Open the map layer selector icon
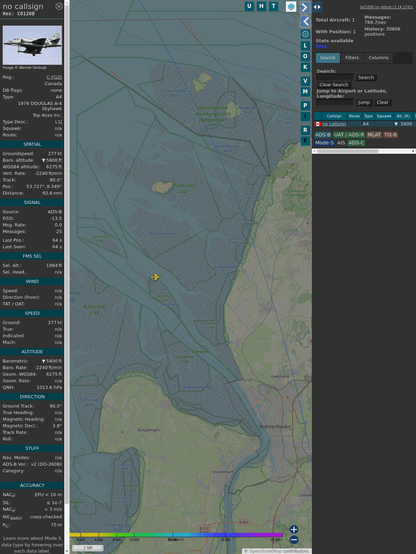Image resolution: width=416 pixels, height=554 pixels. pos(291,7)
